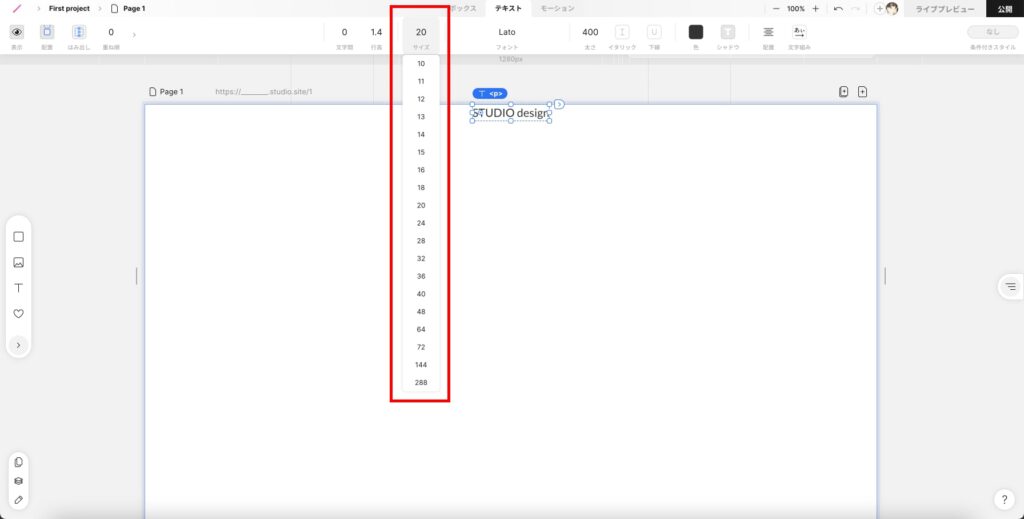This screenshot has height=519, width=1024.
Task: Switch to the モーション tab
Action: pyautogui.click(x=557, y=8)
